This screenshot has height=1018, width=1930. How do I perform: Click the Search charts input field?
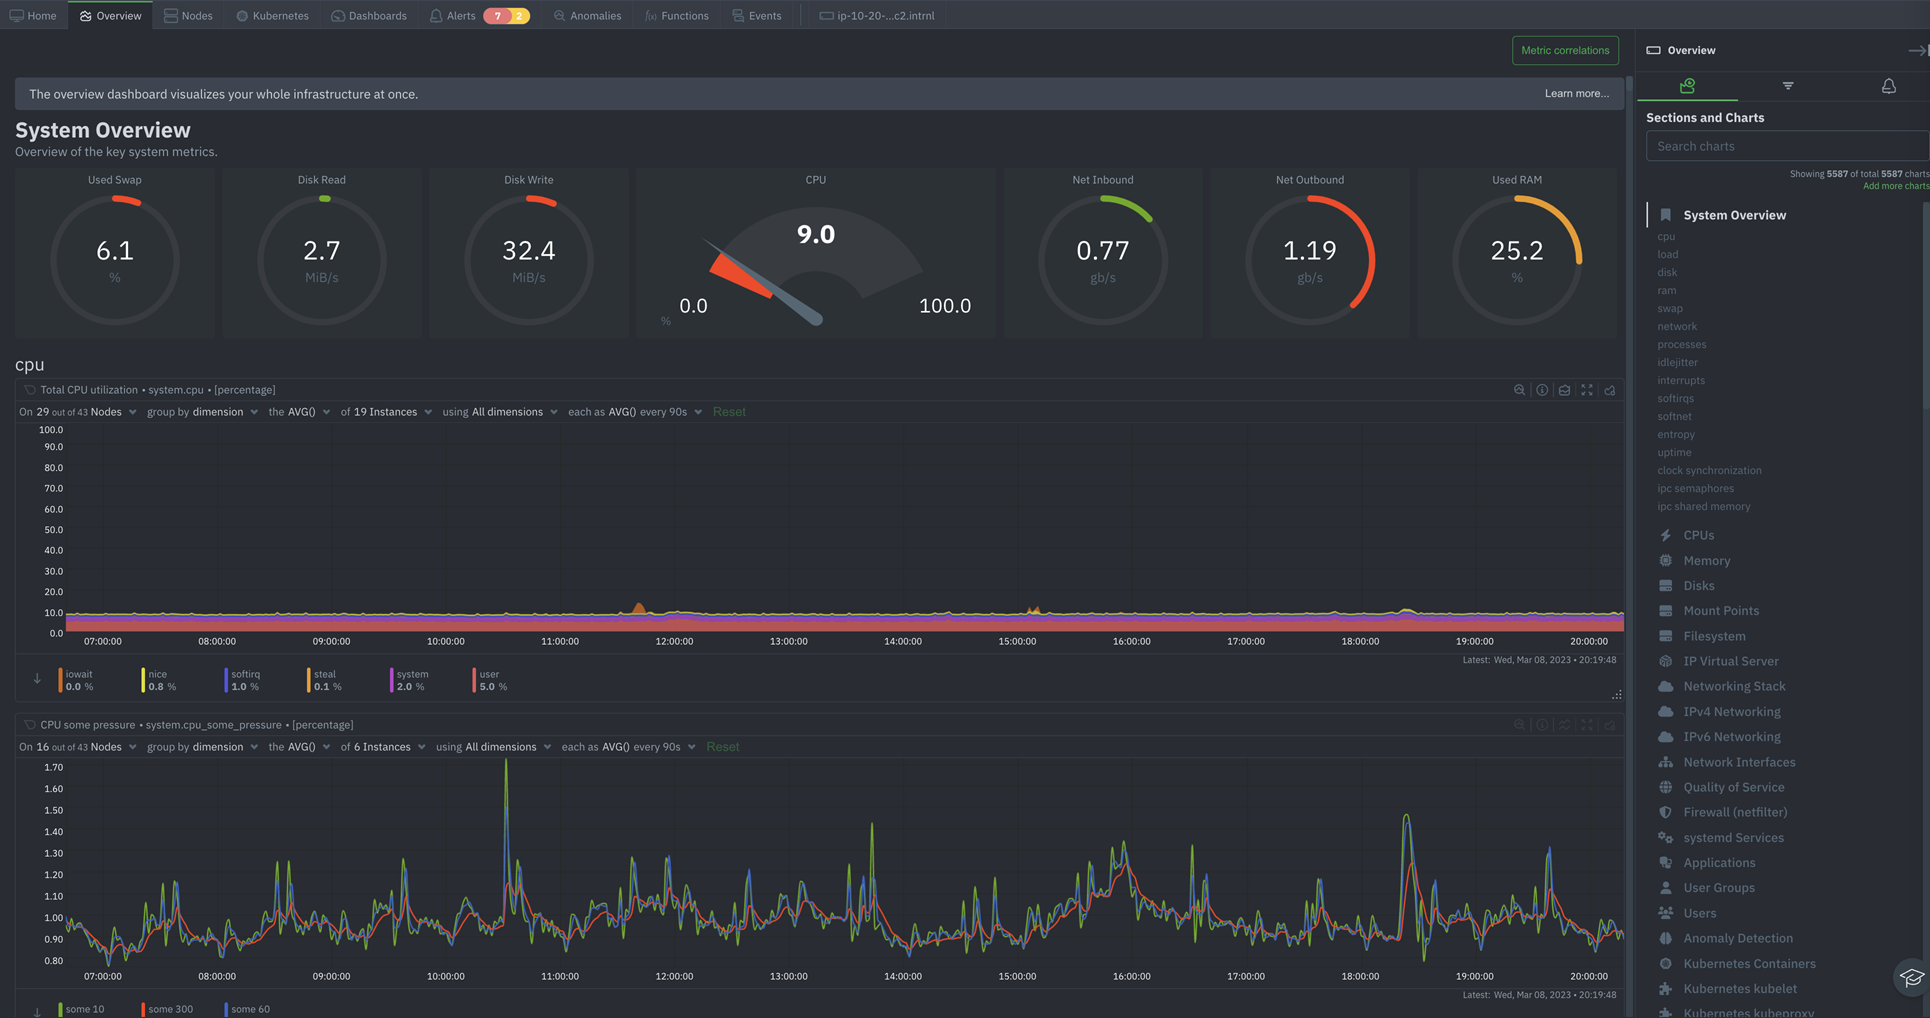(x=1786, y=145)
